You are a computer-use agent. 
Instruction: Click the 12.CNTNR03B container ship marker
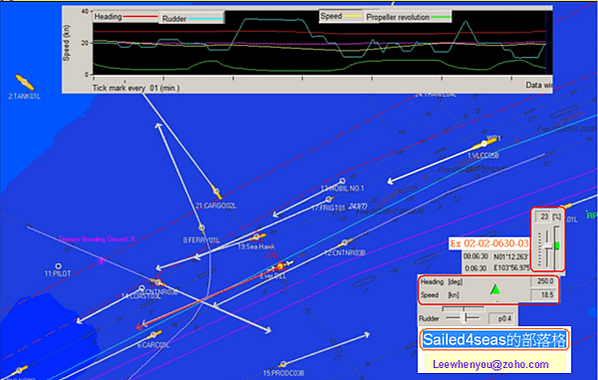pyautogui.click(x=345, y=242)
